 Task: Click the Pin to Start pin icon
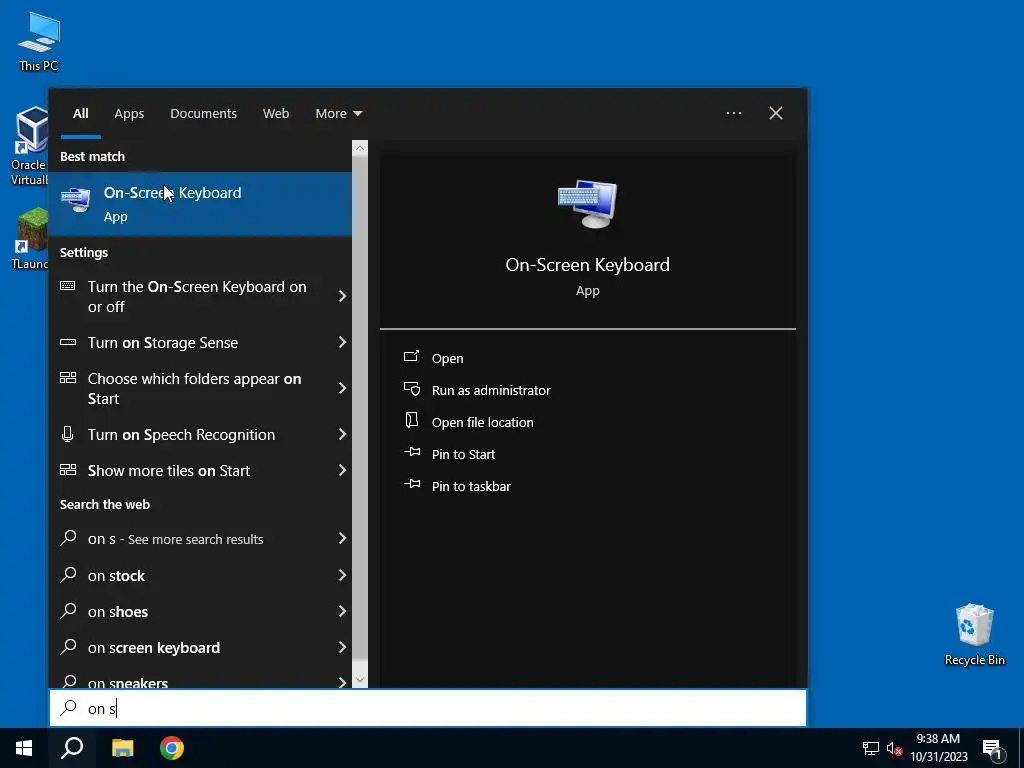point(411,453)
